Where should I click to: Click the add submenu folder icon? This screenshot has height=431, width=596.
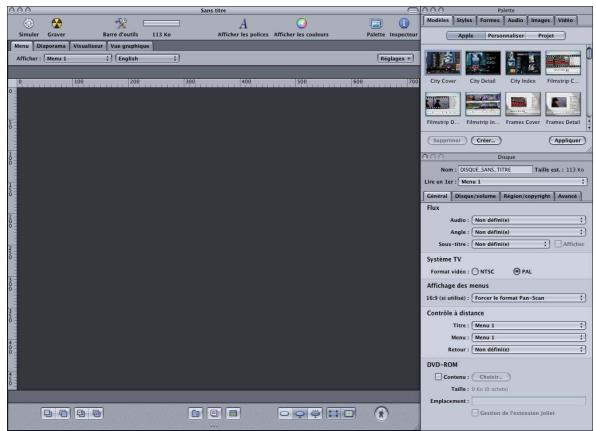click(196, 413)
